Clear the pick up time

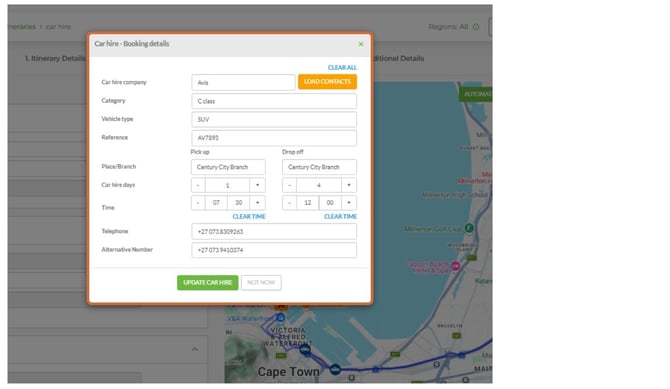click(x=249, y=217)
